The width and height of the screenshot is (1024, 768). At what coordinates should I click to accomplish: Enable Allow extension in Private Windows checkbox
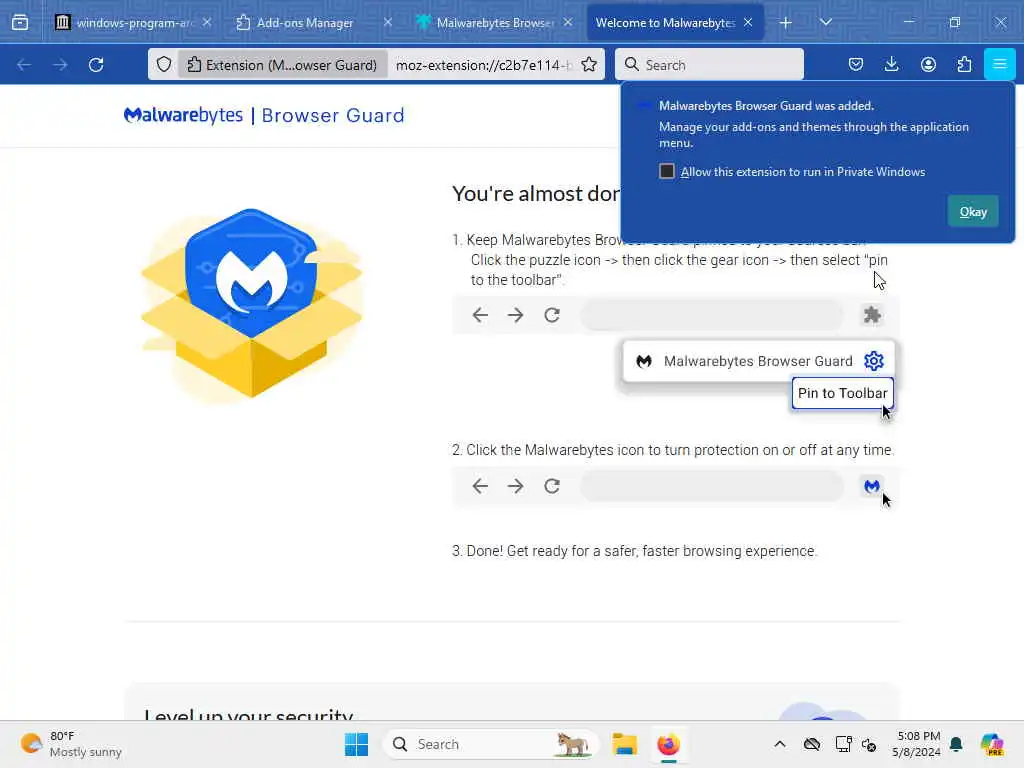click(x=667, y=171)
